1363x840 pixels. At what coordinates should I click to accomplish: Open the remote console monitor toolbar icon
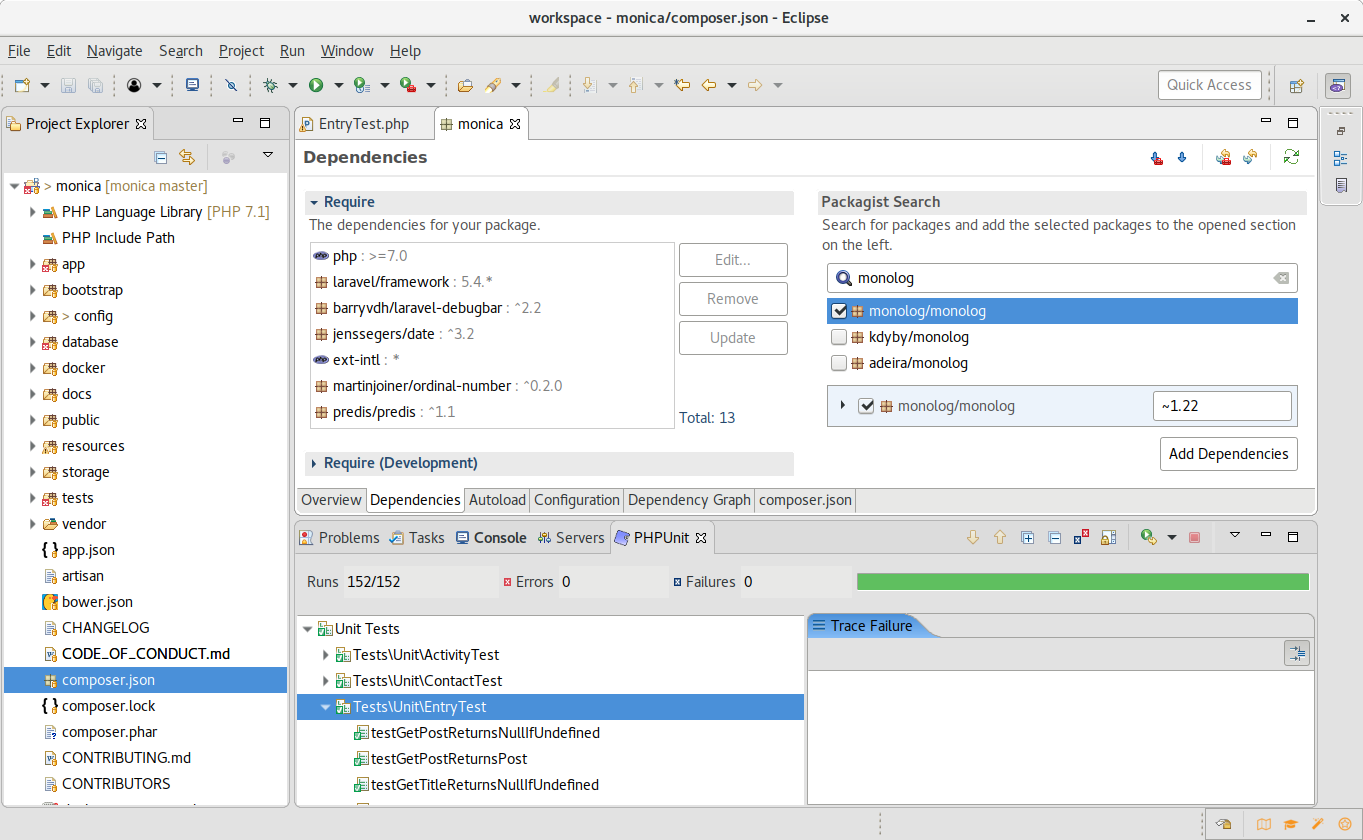(193, 85)
